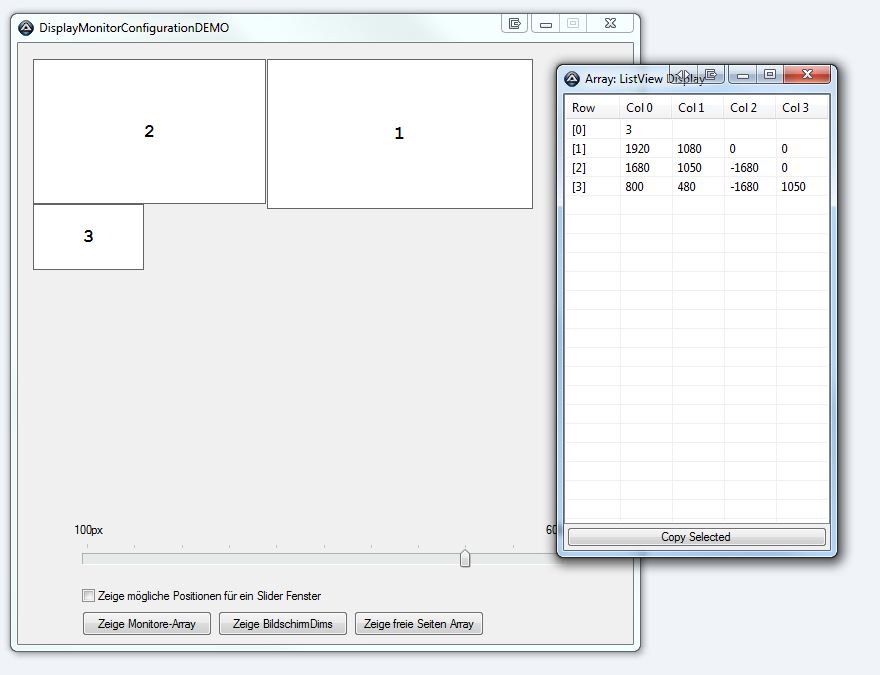Screen dimensions: 880x675
Task: Click the AutoIt icon in Array ListView window
Action: tap(572, 78)
